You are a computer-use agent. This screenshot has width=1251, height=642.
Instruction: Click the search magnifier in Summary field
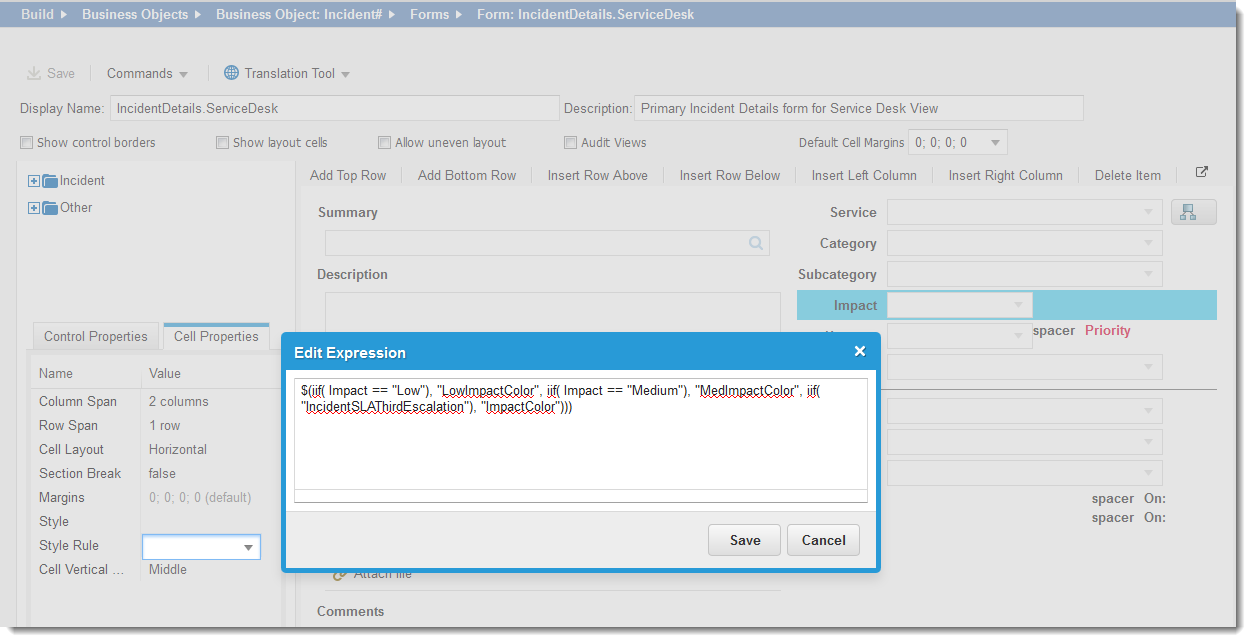point(756,243)
